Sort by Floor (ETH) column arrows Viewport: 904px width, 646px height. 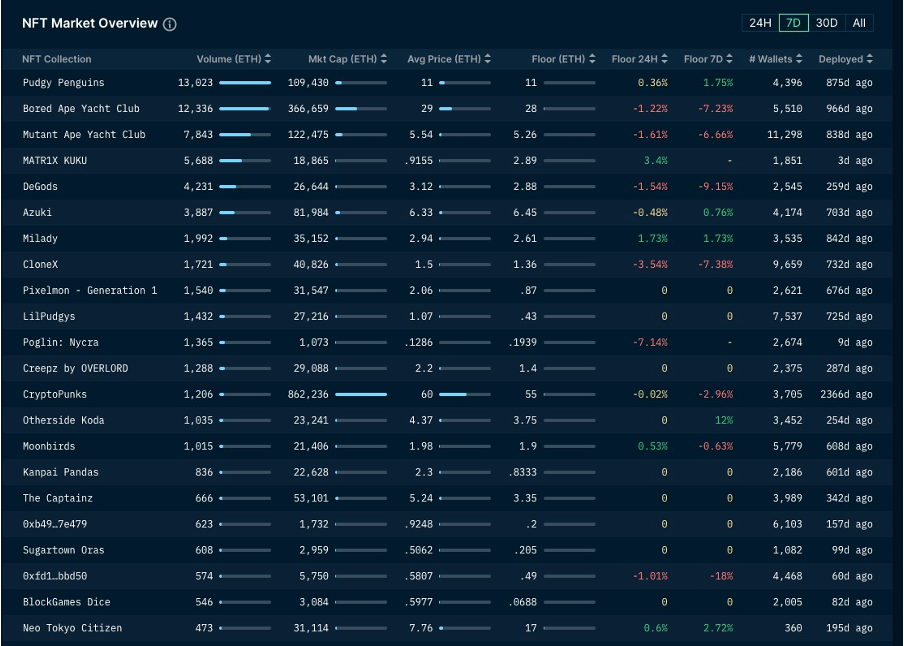click(x=592, y=59)
